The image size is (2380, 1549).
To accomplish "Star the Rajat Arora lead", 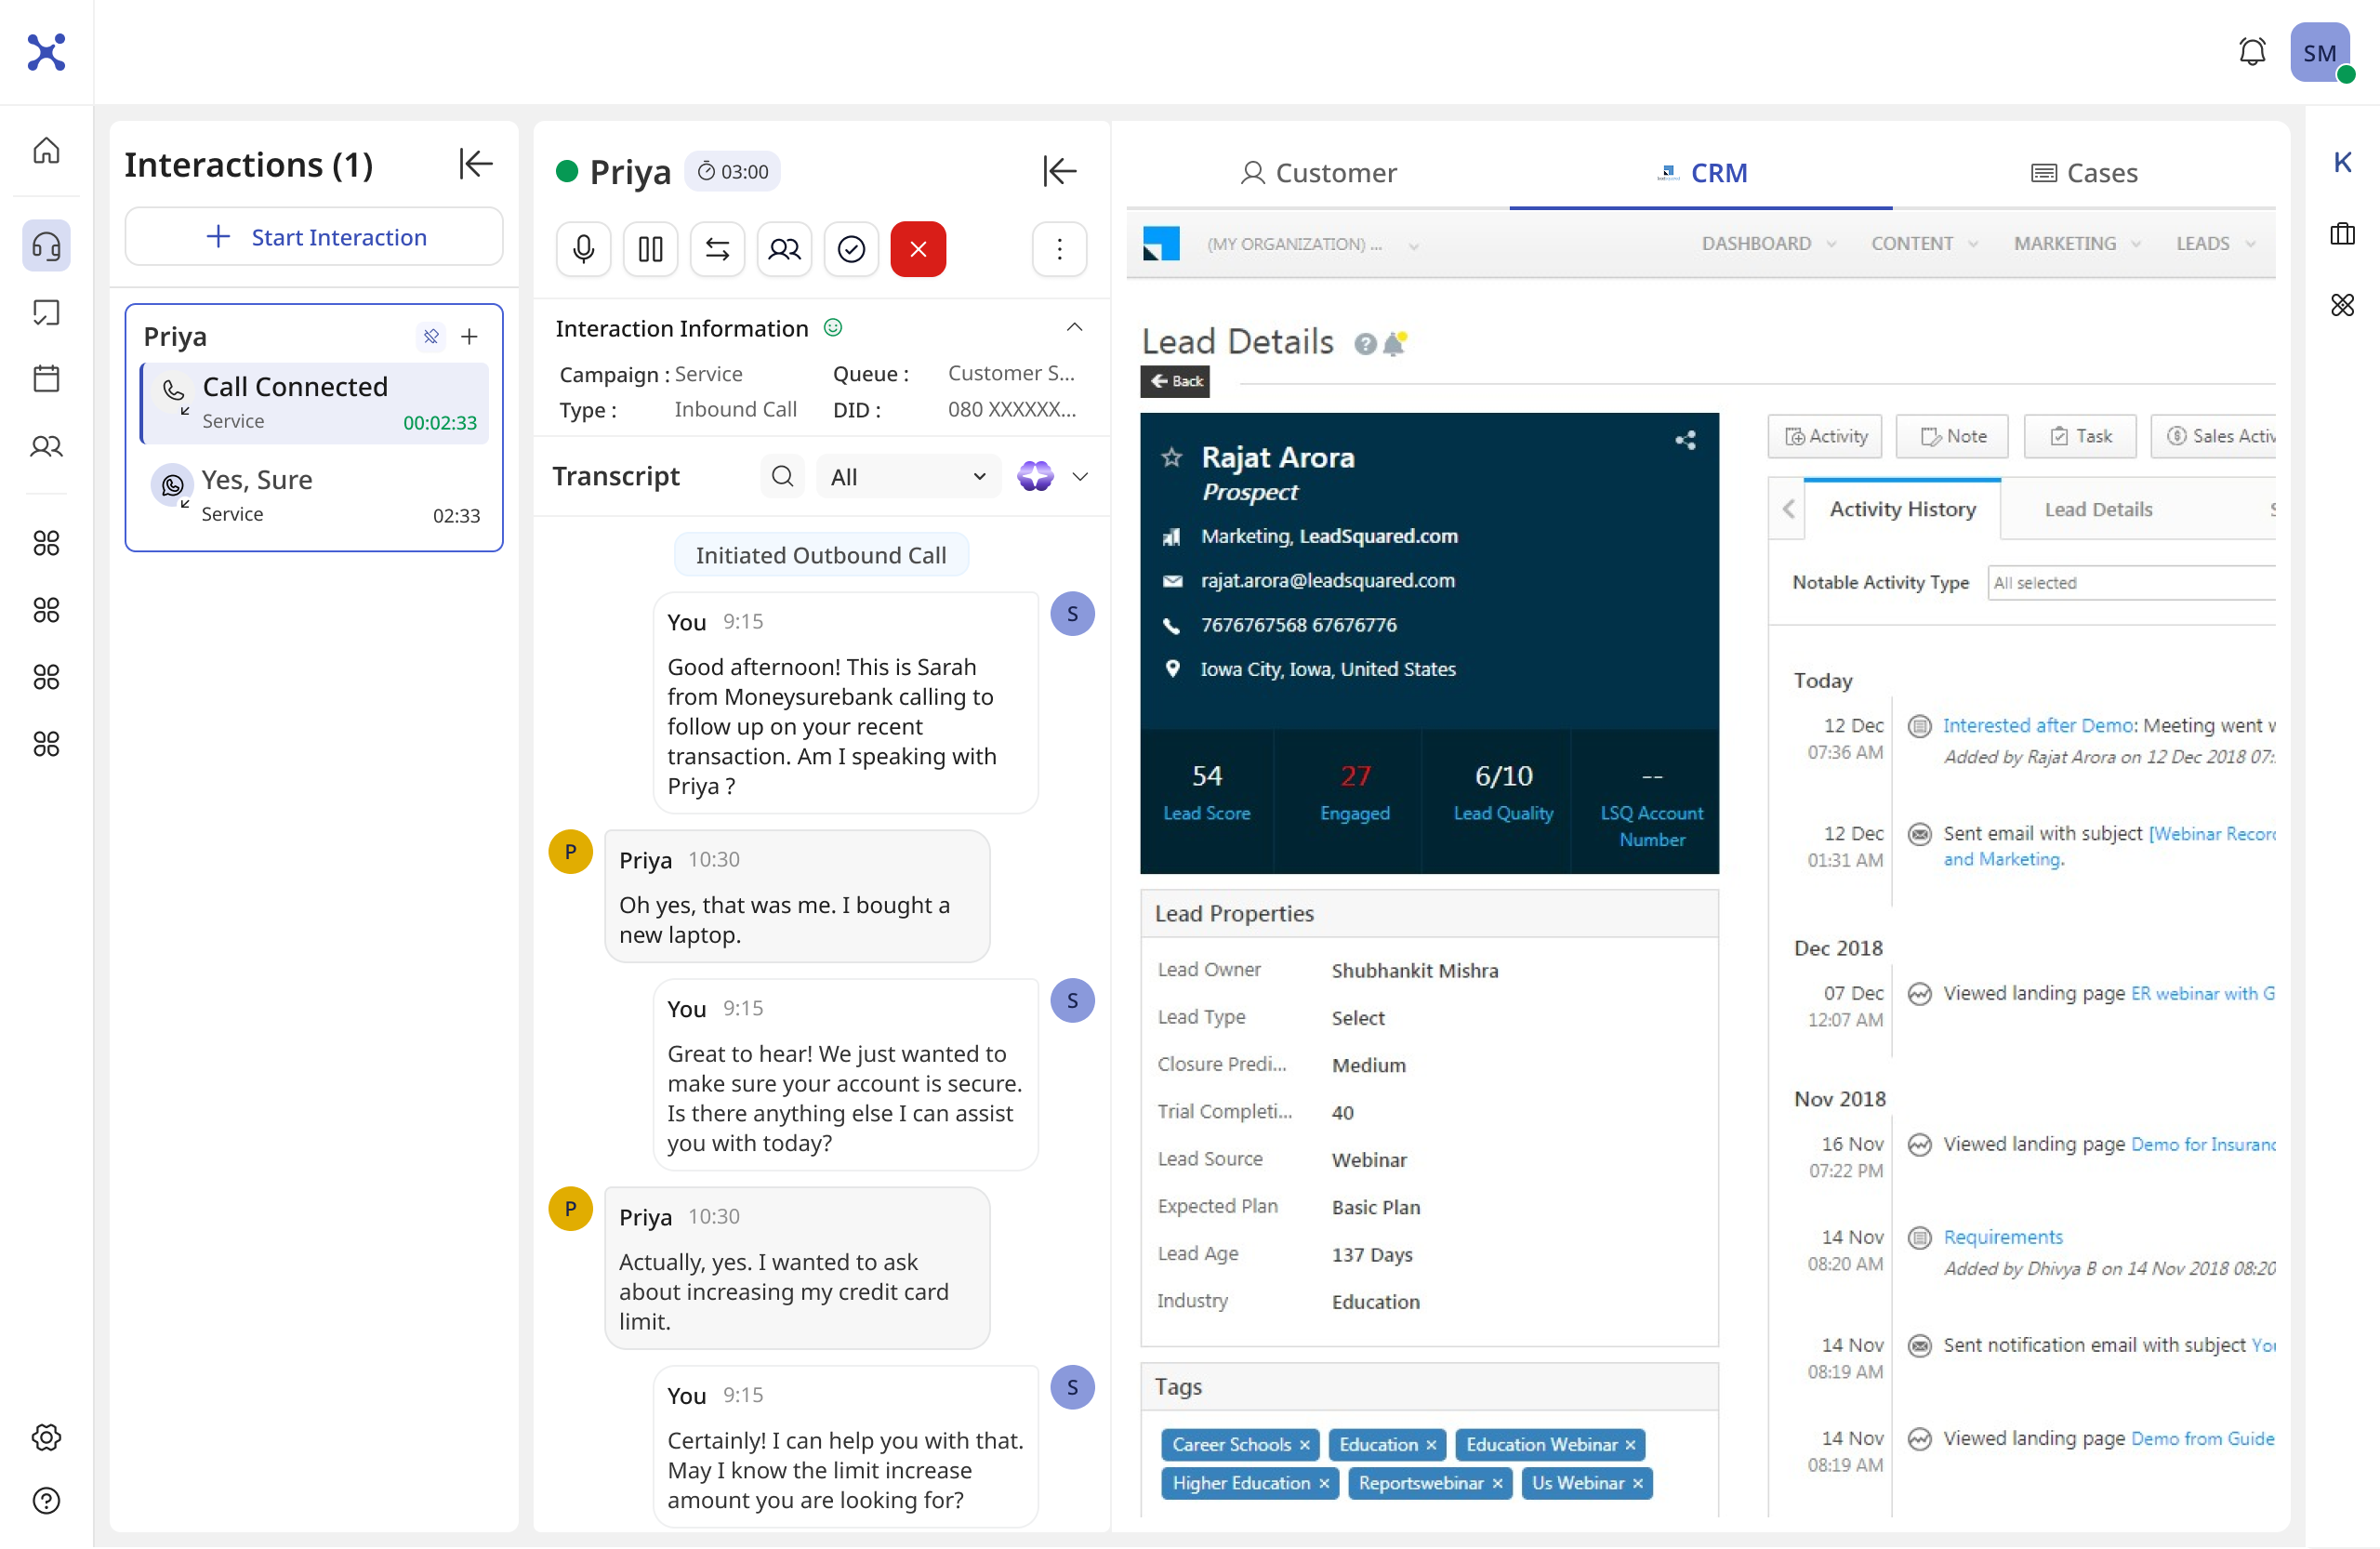I will click(x=1172, y=458).
